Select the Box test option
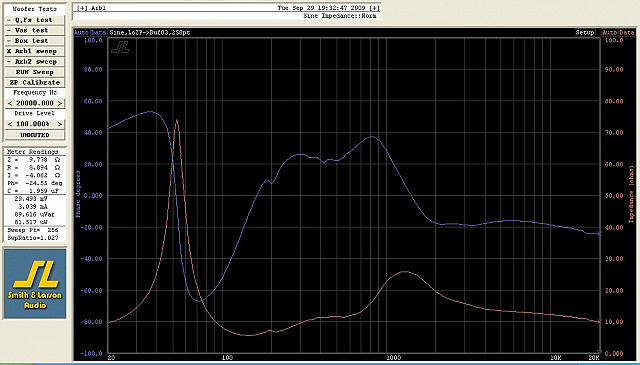Image resolution: width=640 pixels, height=365 pixels. point(34,41)
